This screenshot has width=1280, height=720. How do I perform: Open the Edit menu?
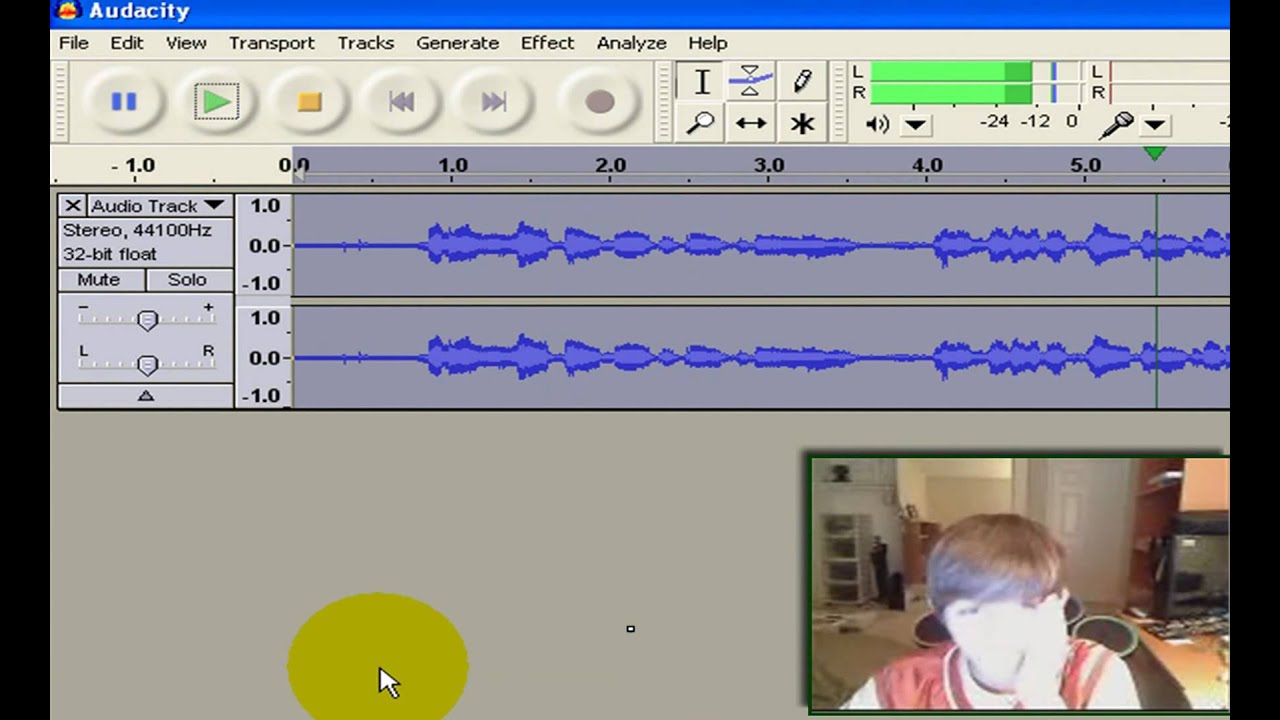click(x=127, y=43)
